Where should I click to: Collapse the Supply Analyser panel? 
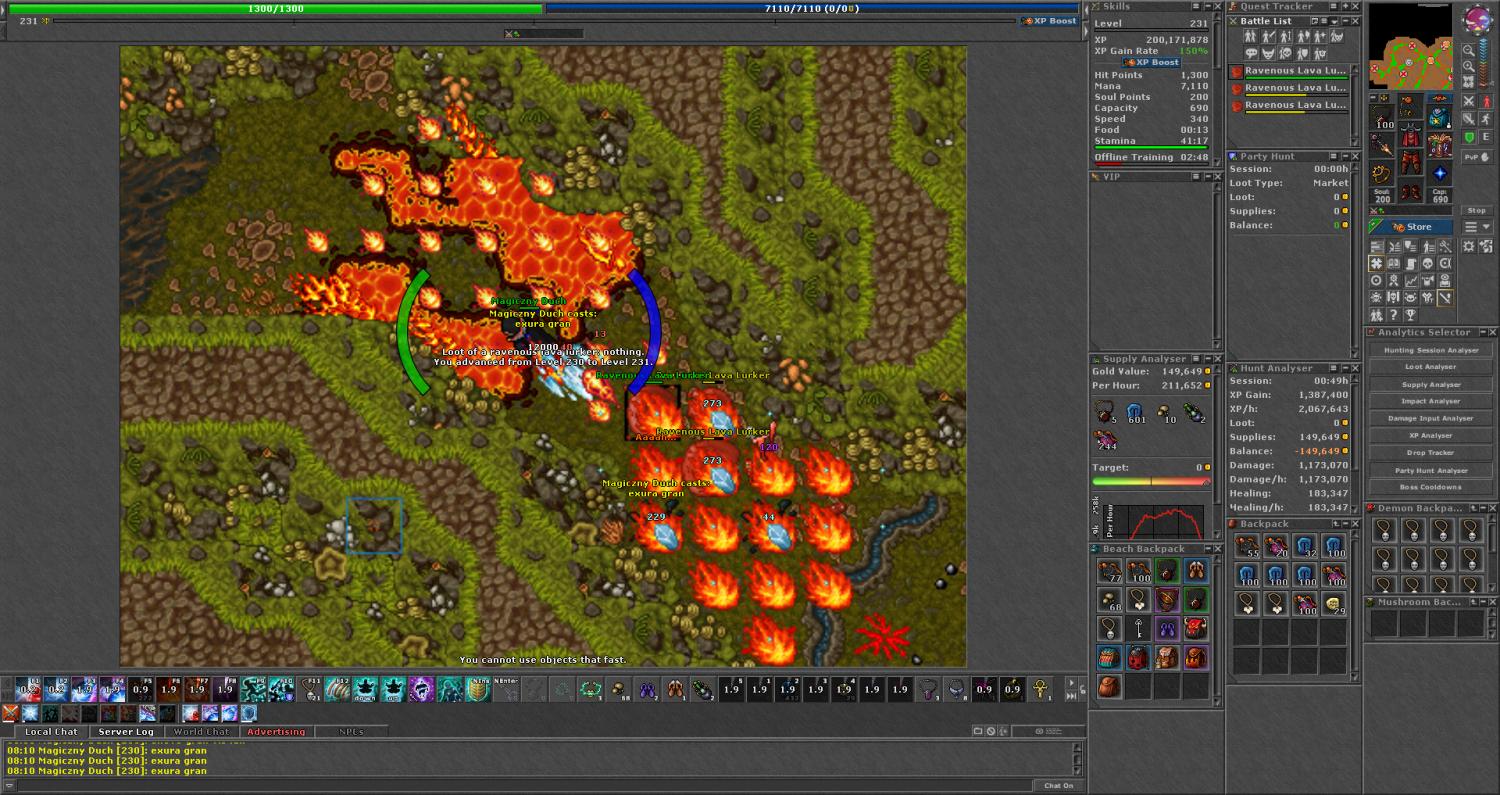pos(1206,359)
